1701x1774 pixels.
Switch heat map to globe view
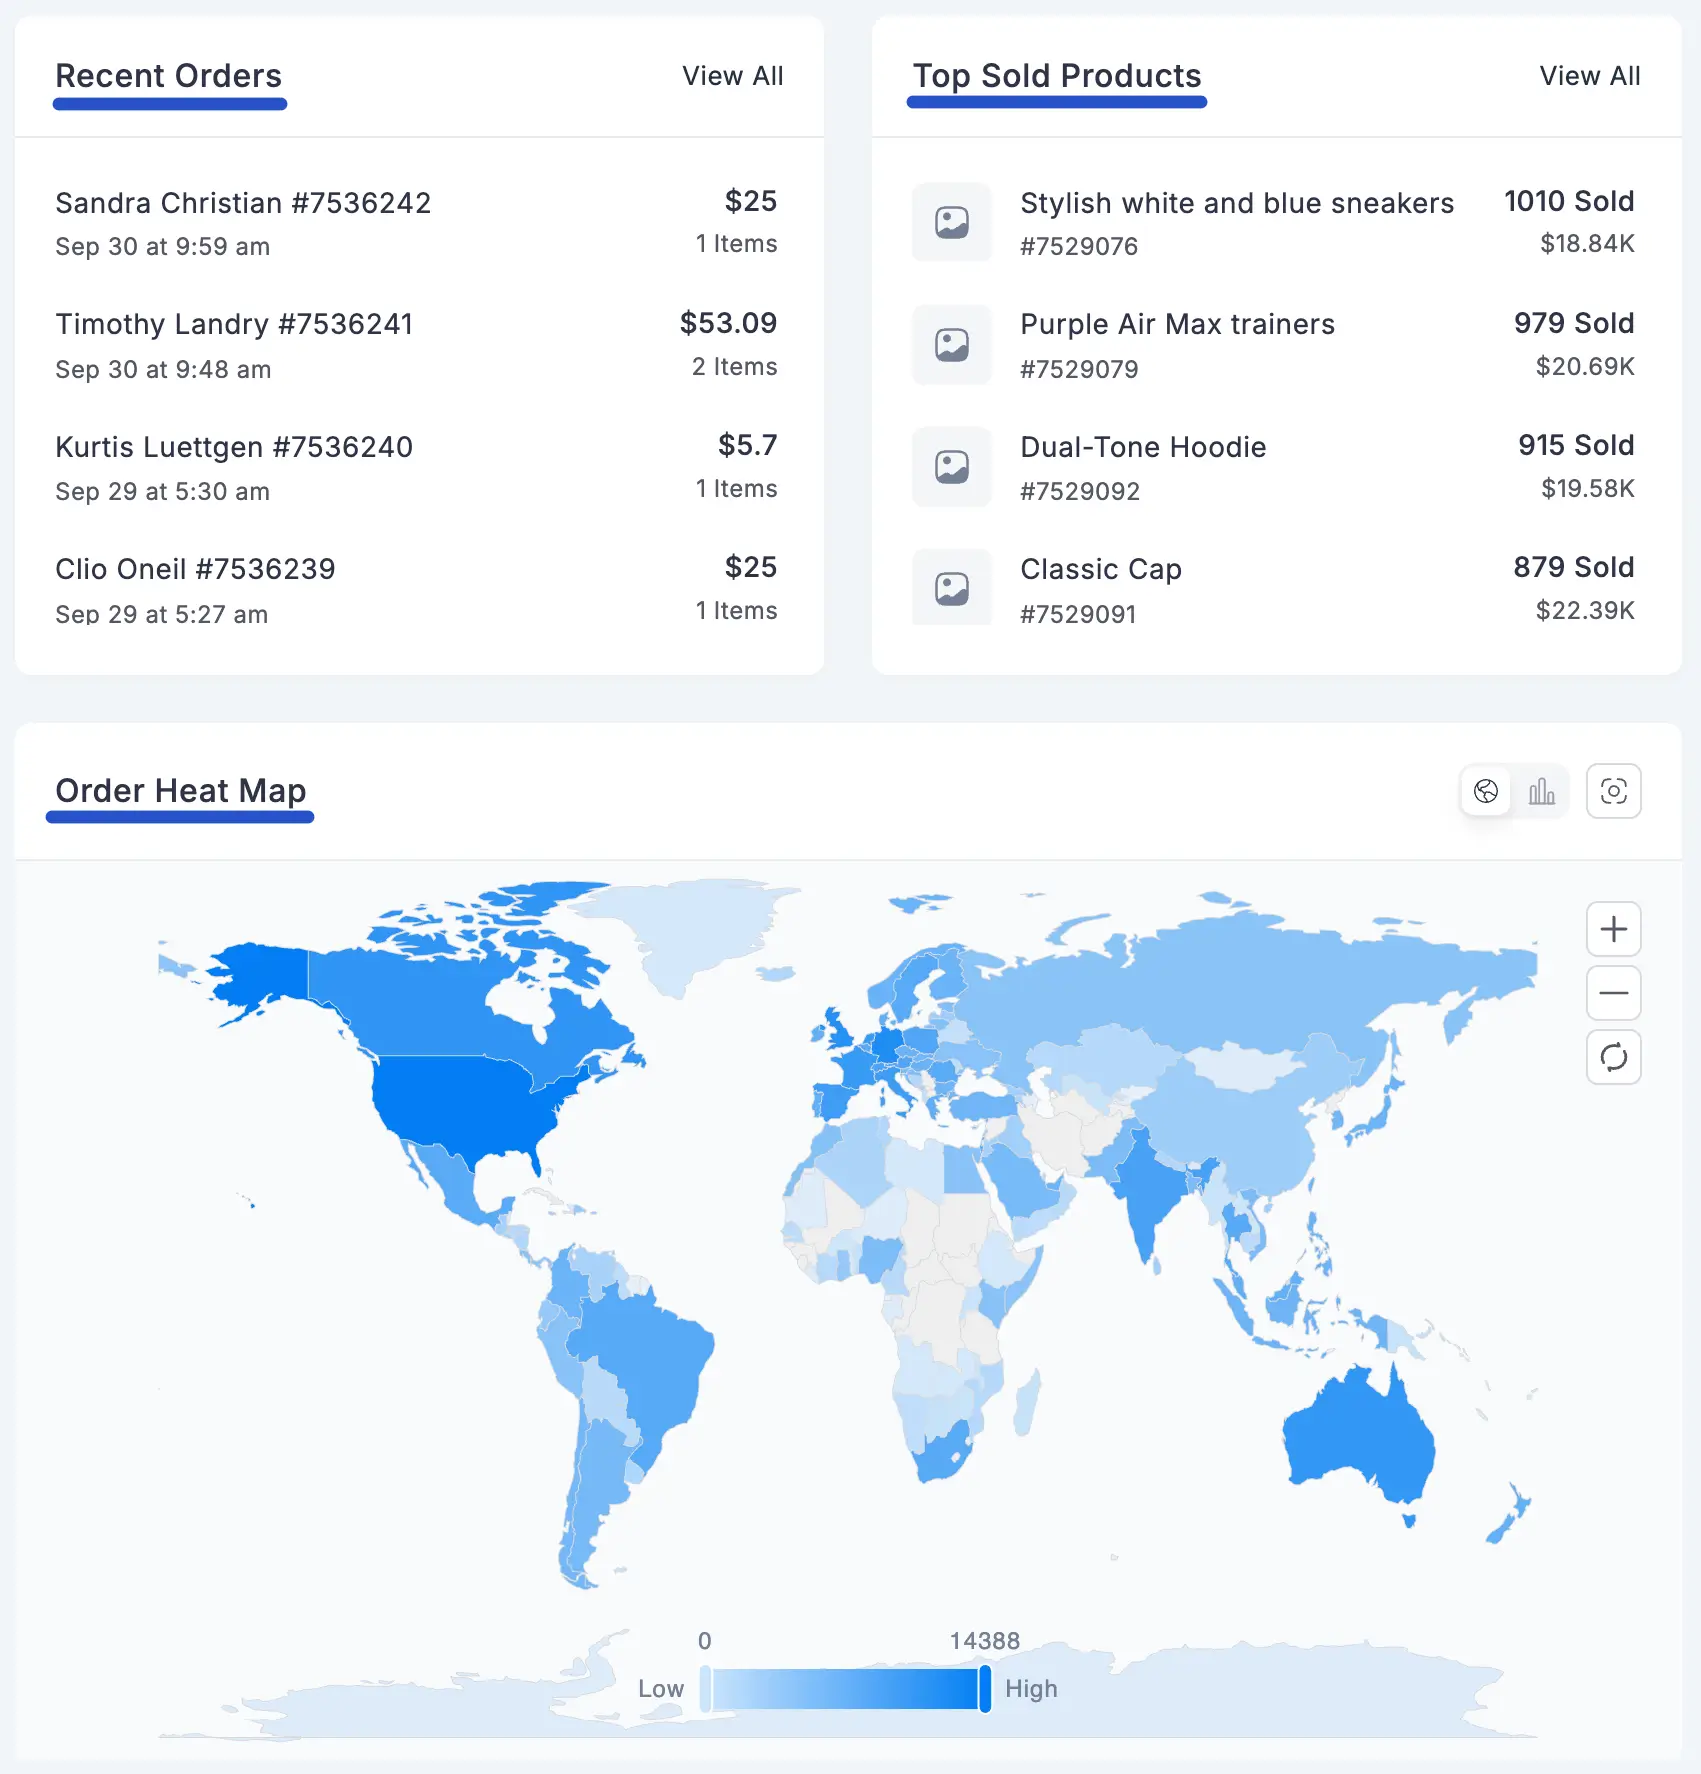point(1486,791)
